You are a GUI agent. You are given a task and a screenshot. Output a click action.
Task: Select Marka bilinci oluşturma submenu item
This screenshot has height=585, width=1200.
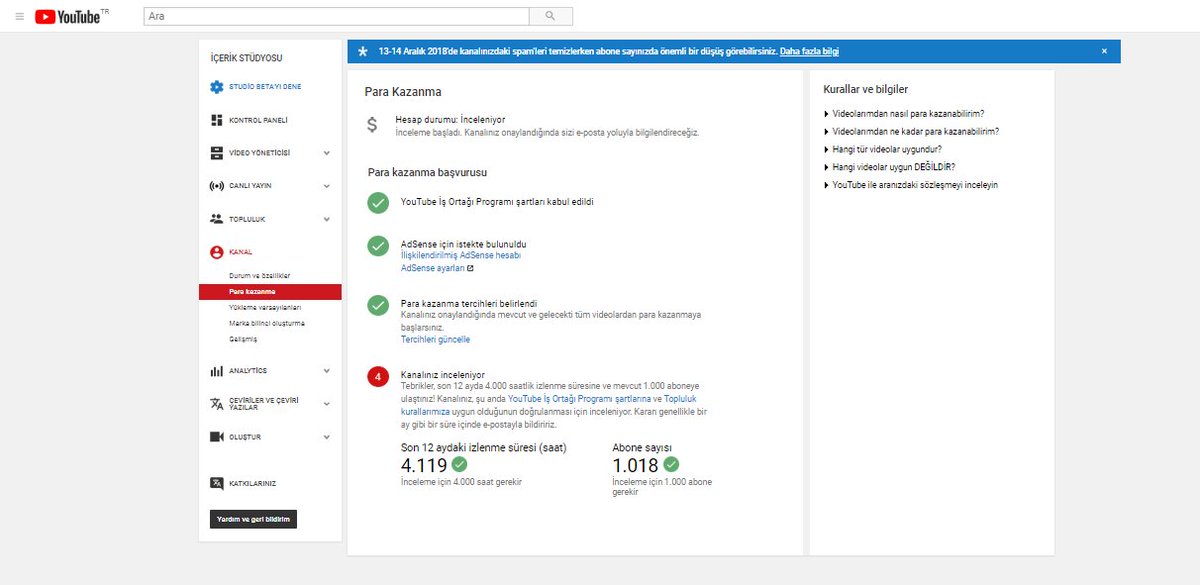click(x=267, y=323)
